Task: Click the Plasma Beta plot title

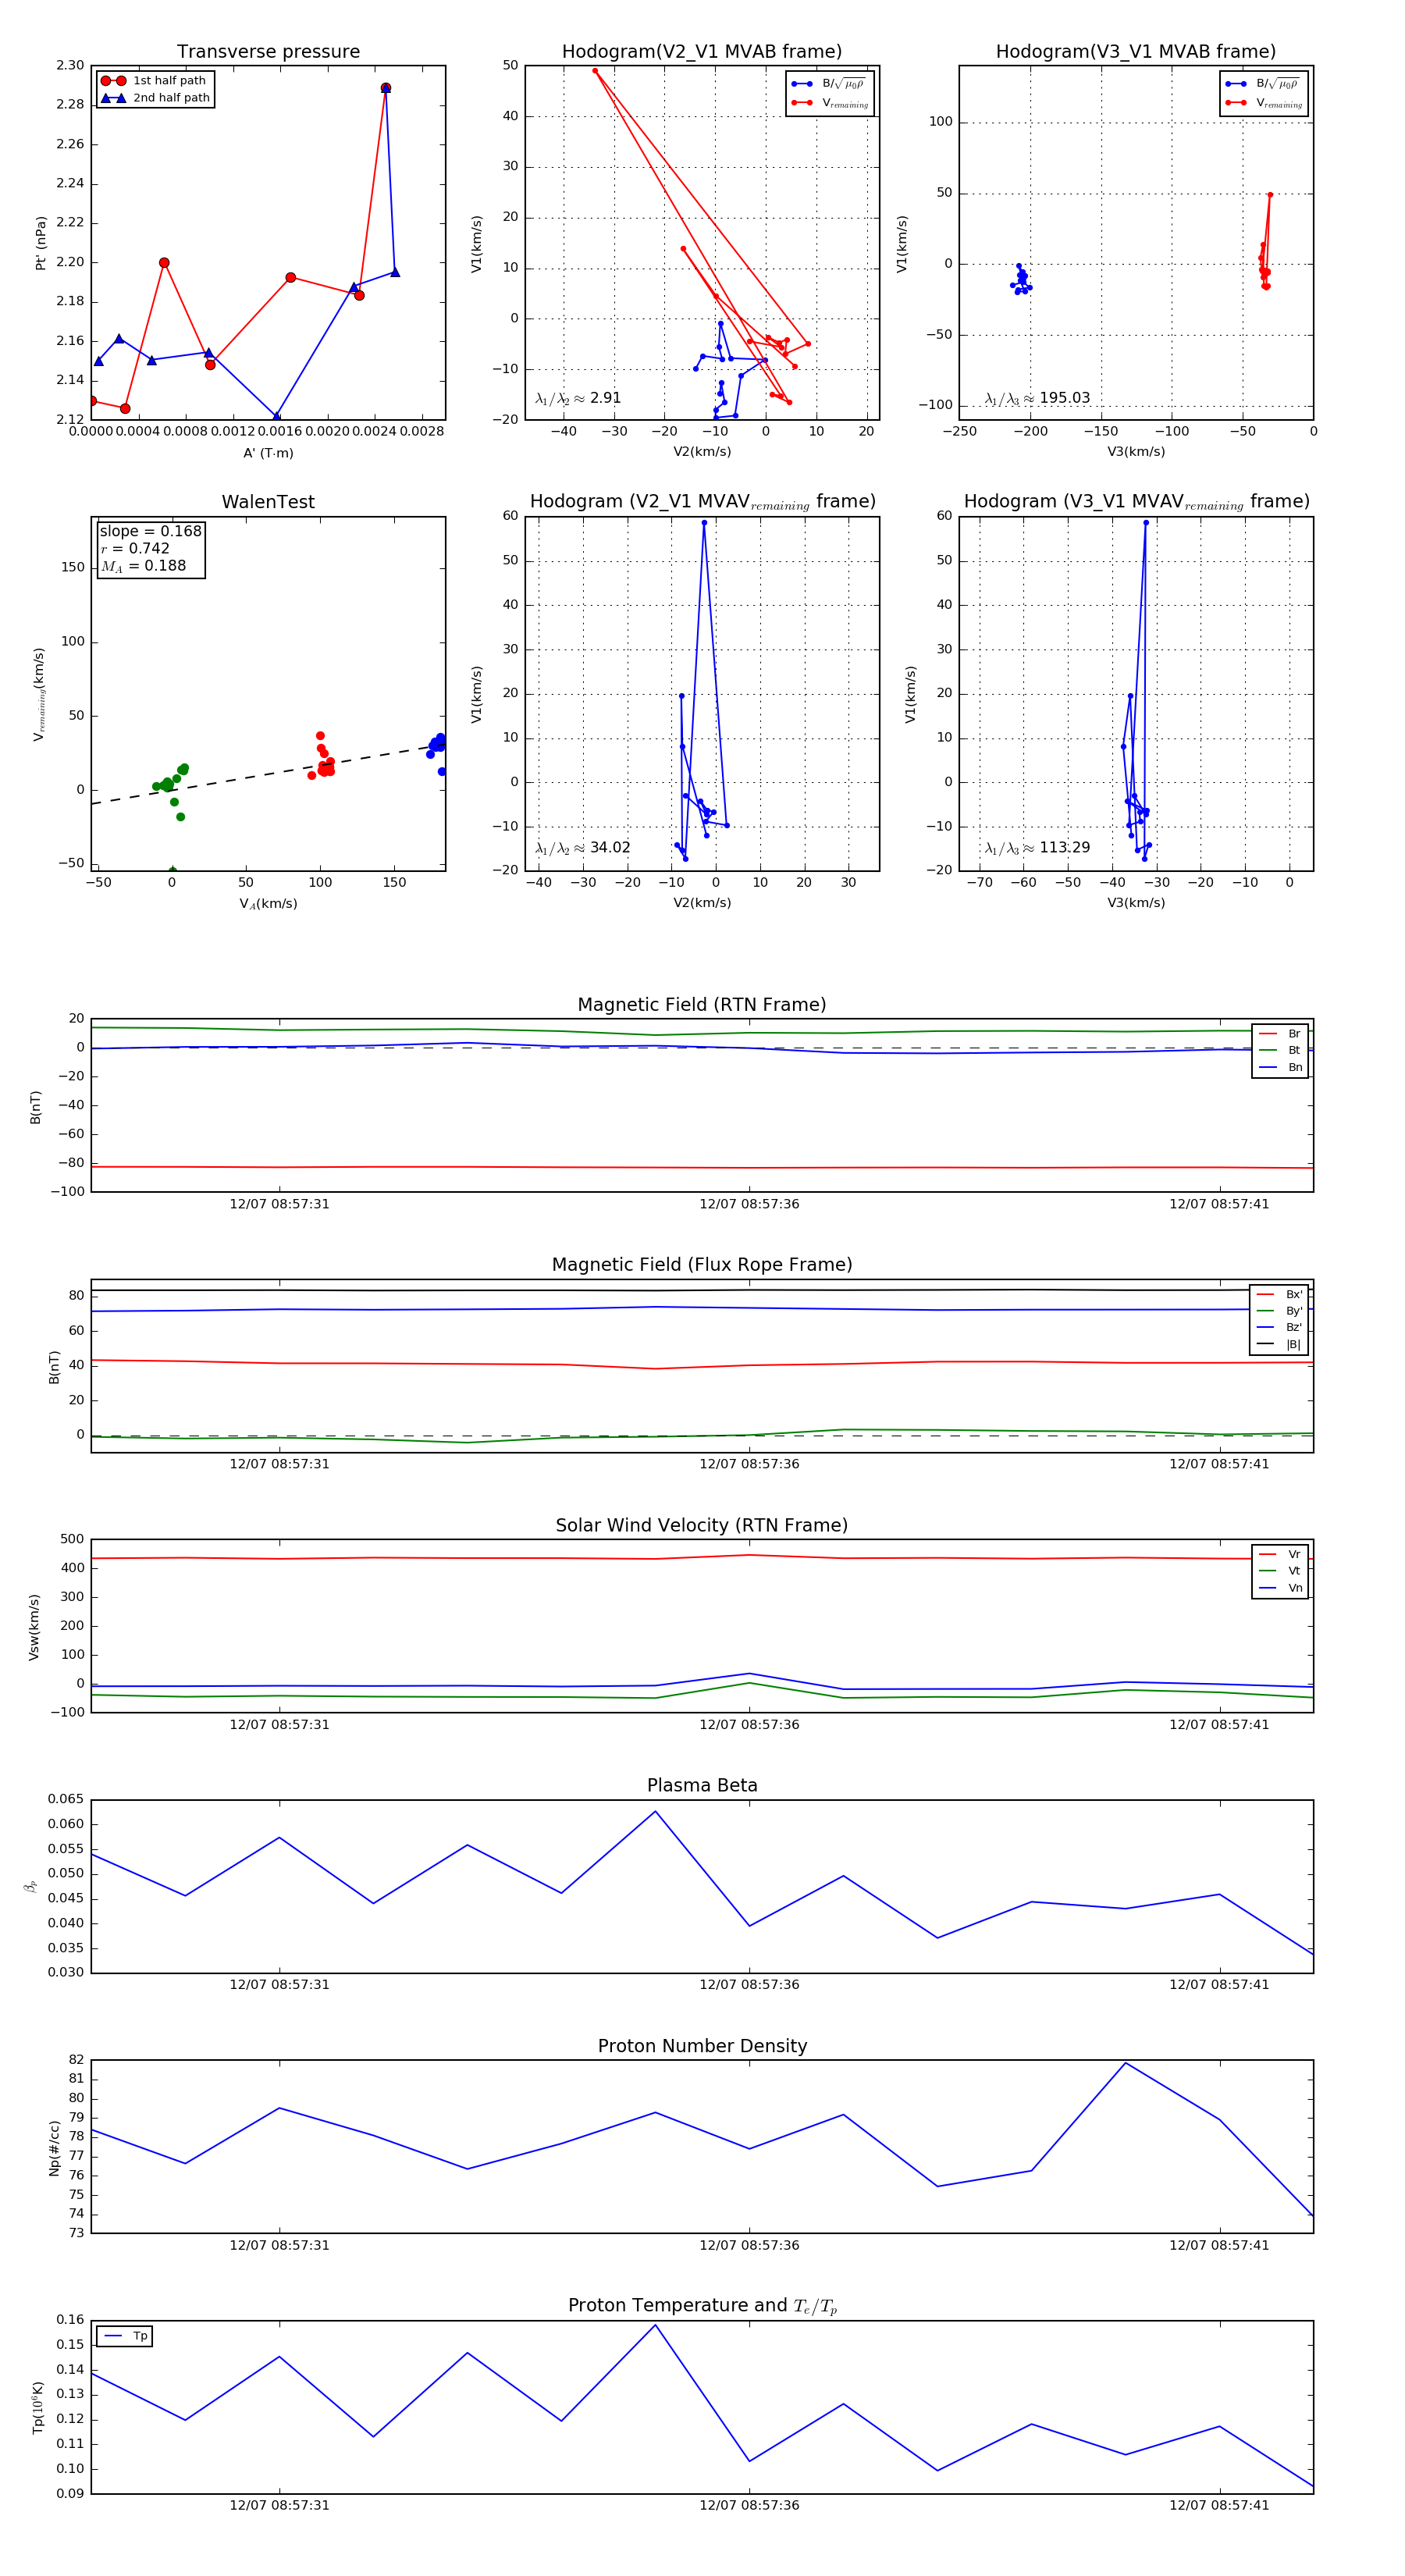Action: point(702,1785)
